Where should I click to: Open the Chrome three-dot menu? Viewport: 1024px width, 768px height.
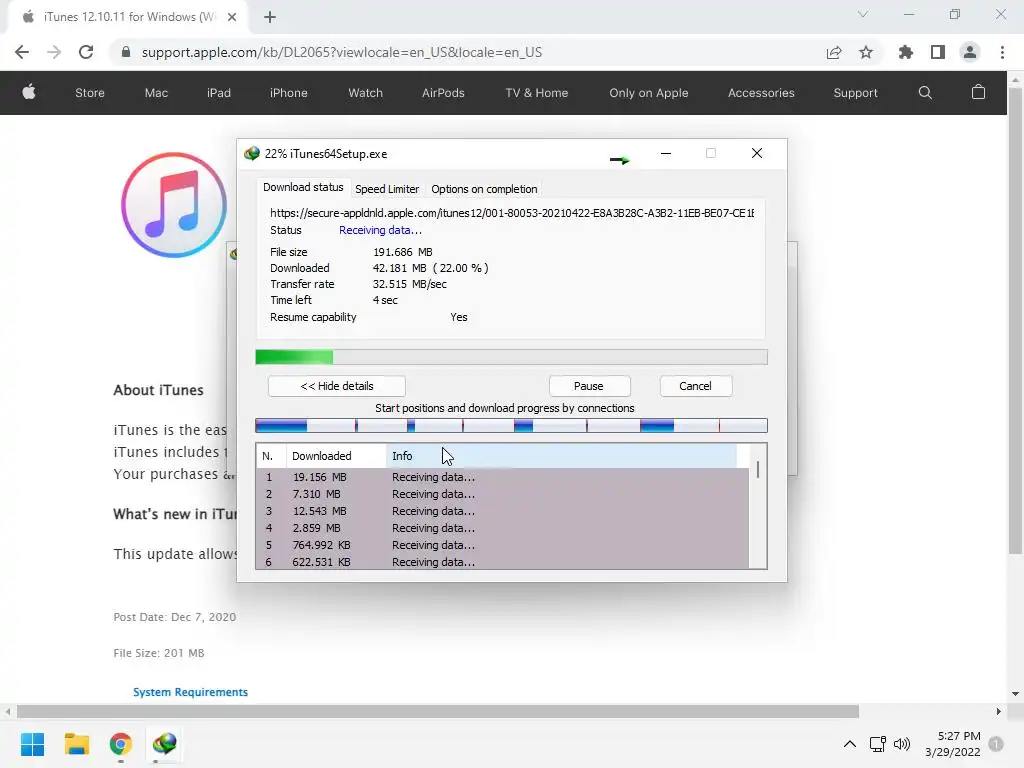[x=1002, y=52]
